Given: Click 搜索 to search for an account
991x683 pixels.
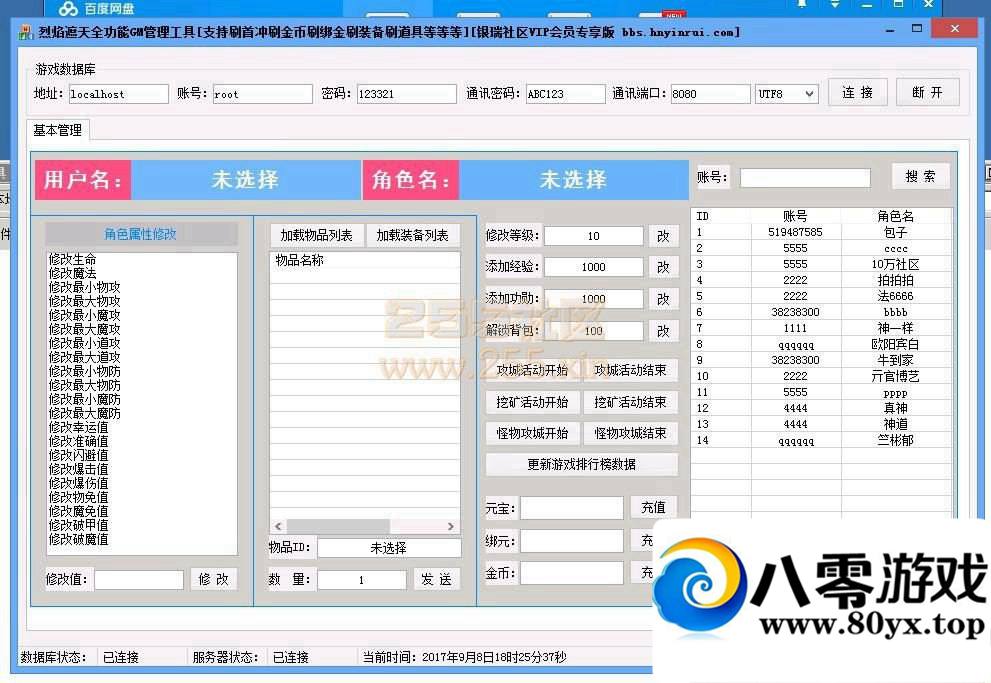Looking at the screenshot, I should tap(919, 176).
